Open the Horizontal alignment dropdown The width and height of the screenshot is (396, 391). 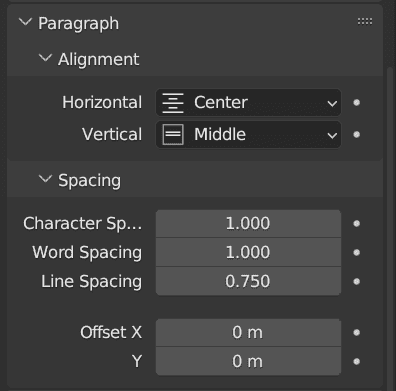tap(248, 102)
